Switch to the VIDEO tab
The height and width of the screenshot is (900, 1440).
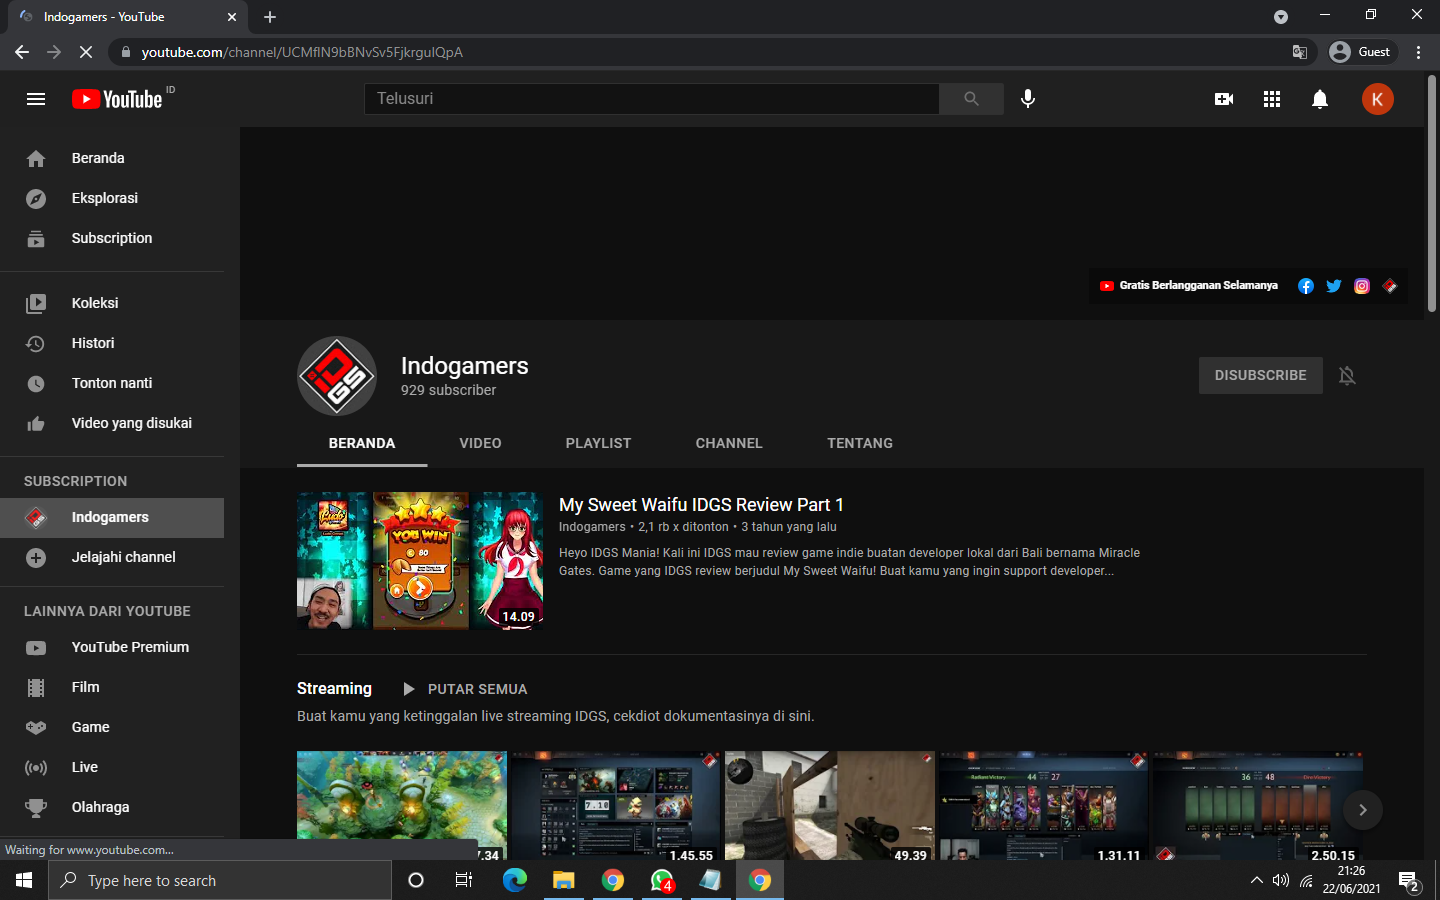point(480,443)
